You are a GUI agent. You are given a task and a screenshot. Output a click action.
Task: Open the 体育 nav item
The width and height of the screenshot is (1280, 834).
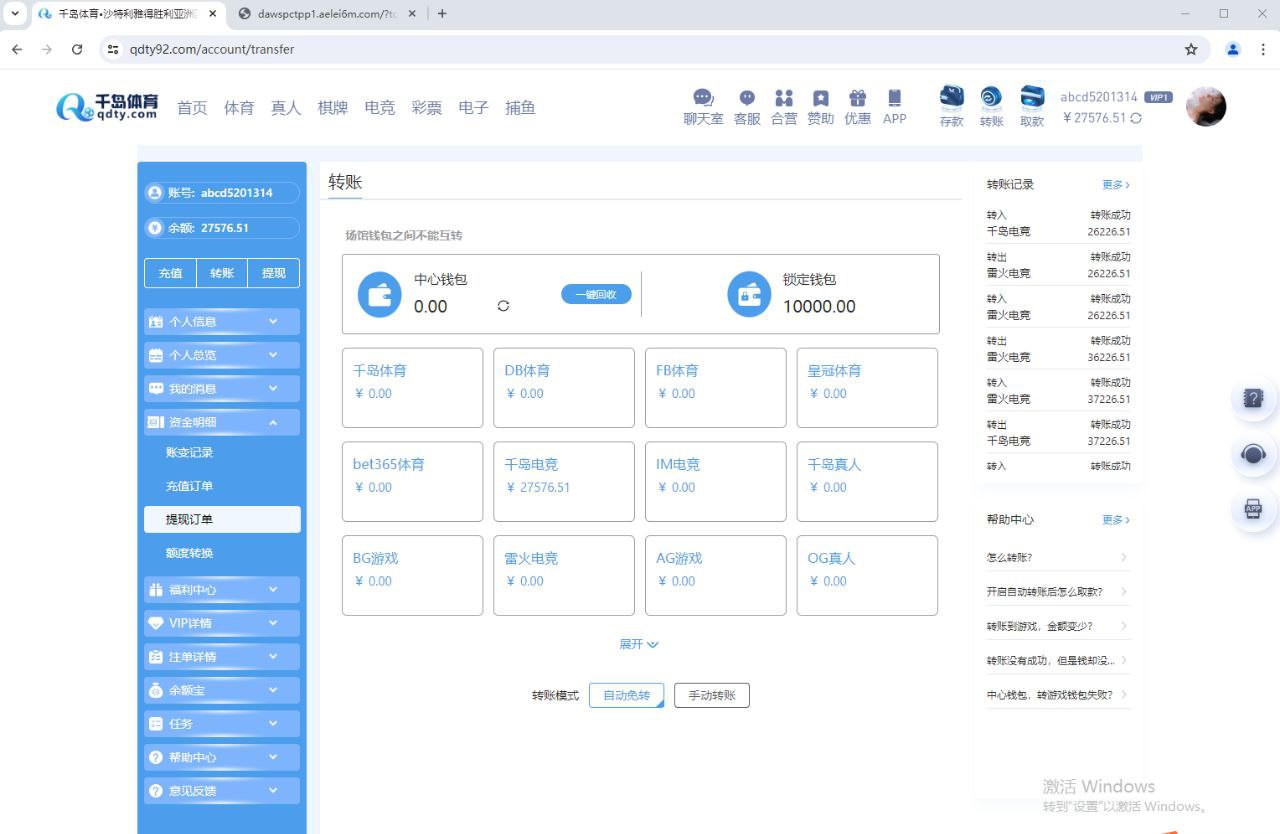pos(239,108)
